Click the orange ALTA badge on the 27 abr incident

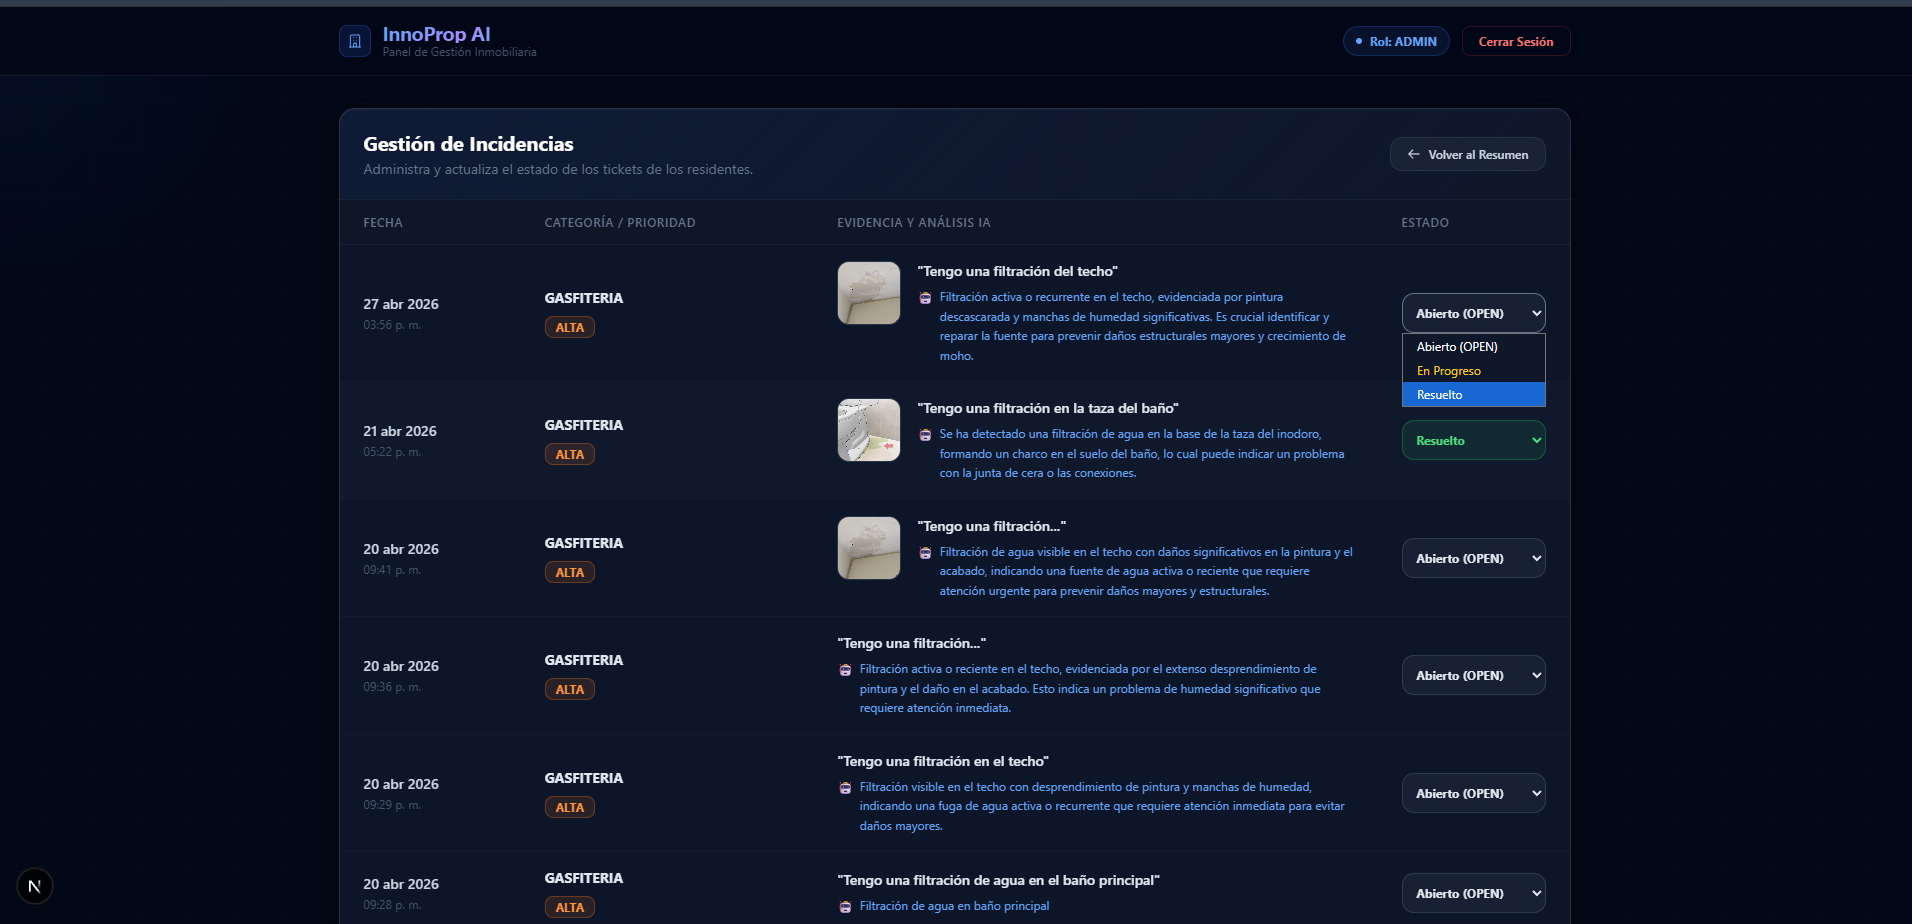coord(569,327)
